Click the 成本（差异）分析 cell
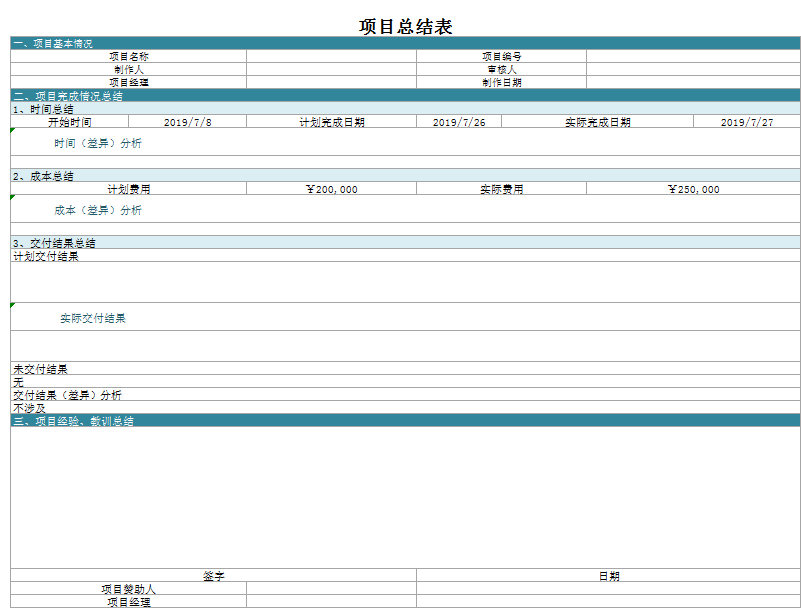 (98, 210)
